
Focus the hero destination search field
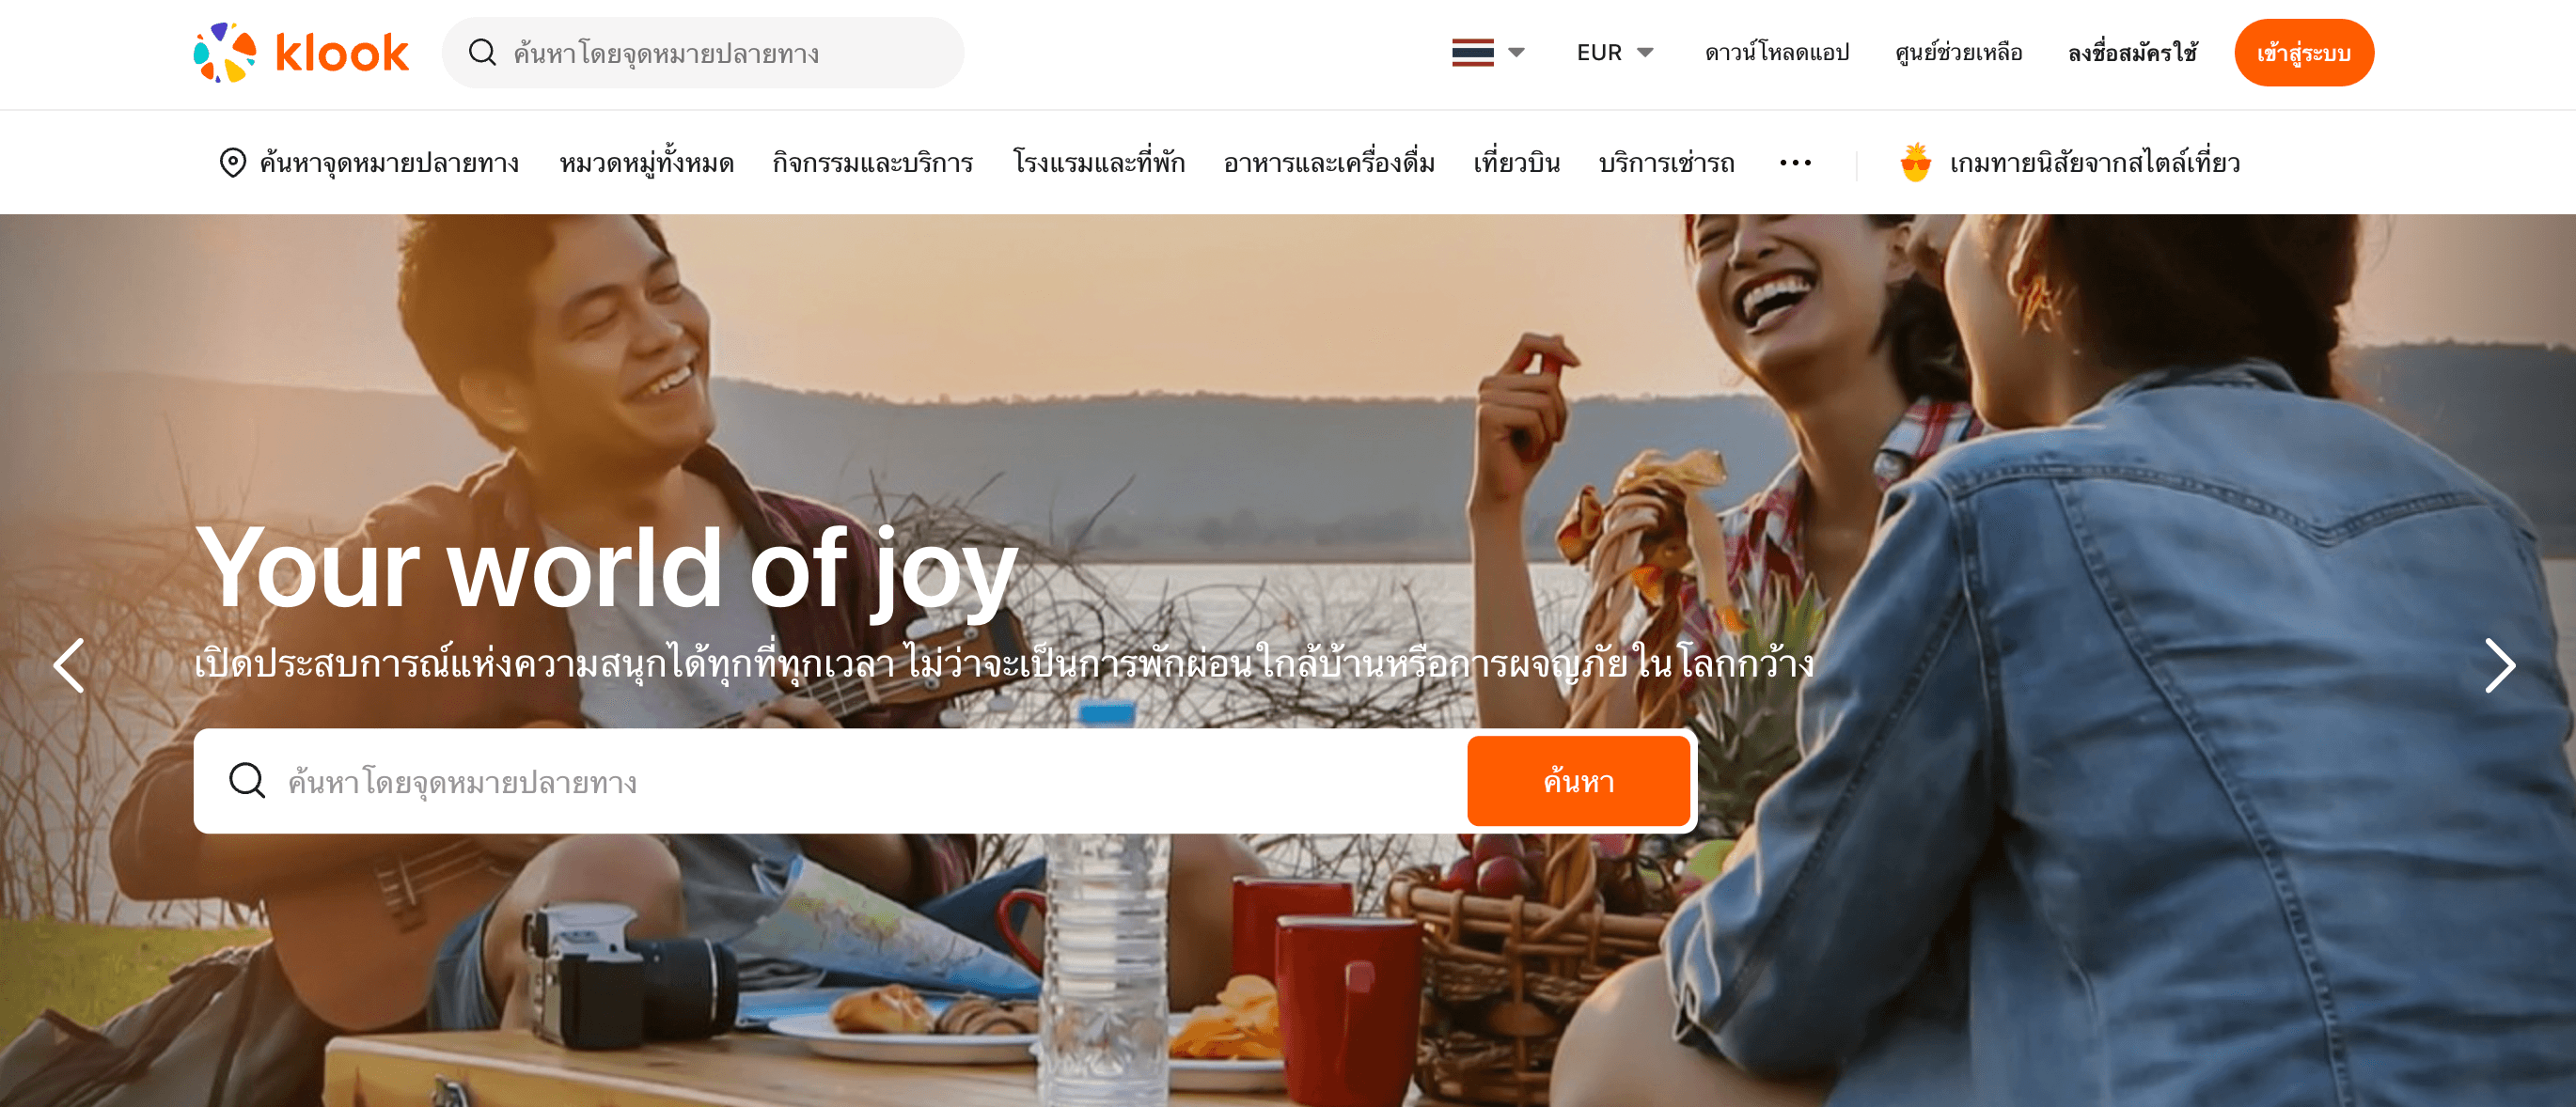(x=830, y=781)
